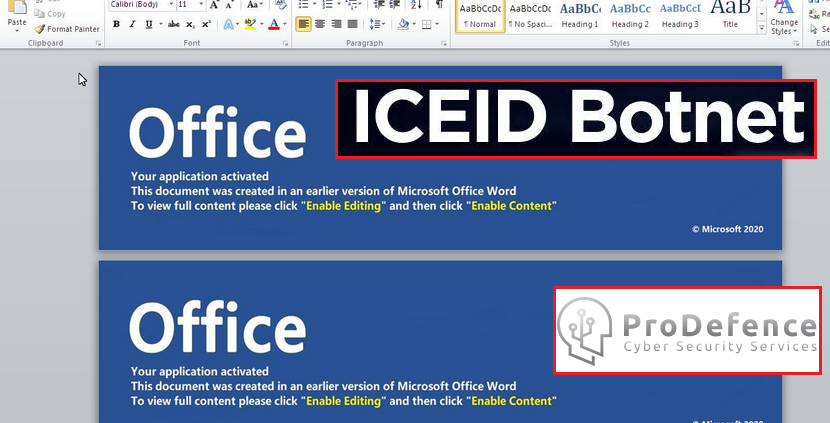Align text right

click(336, 24)
